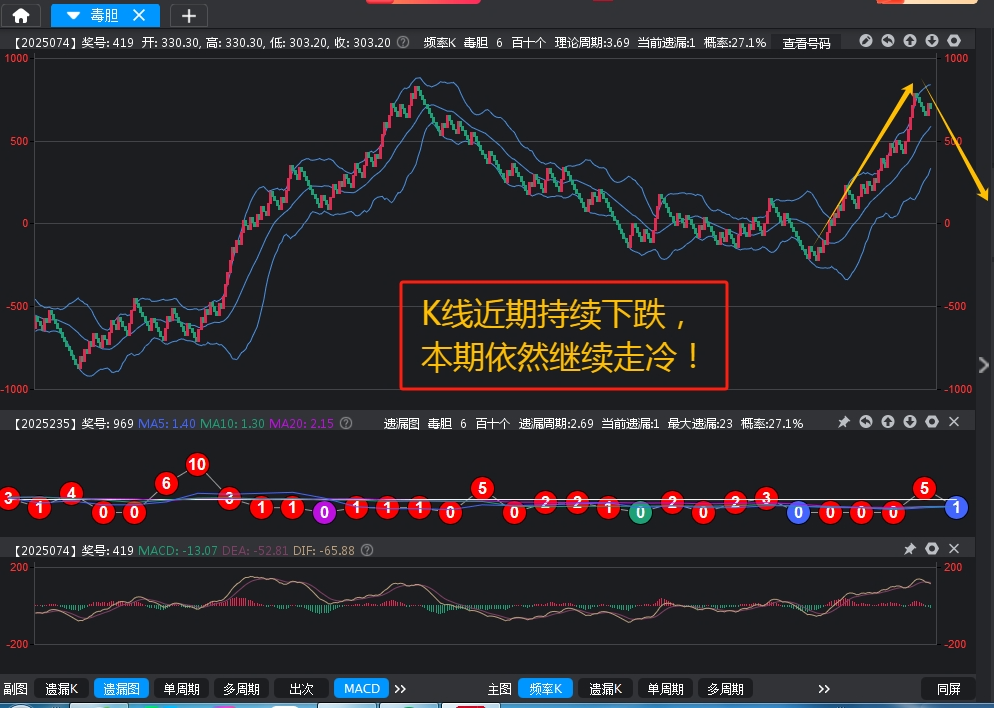Toggle the MACD sub-chart indicator
The height and width of the screenshot is (708, 994).
tap(361, 689)
